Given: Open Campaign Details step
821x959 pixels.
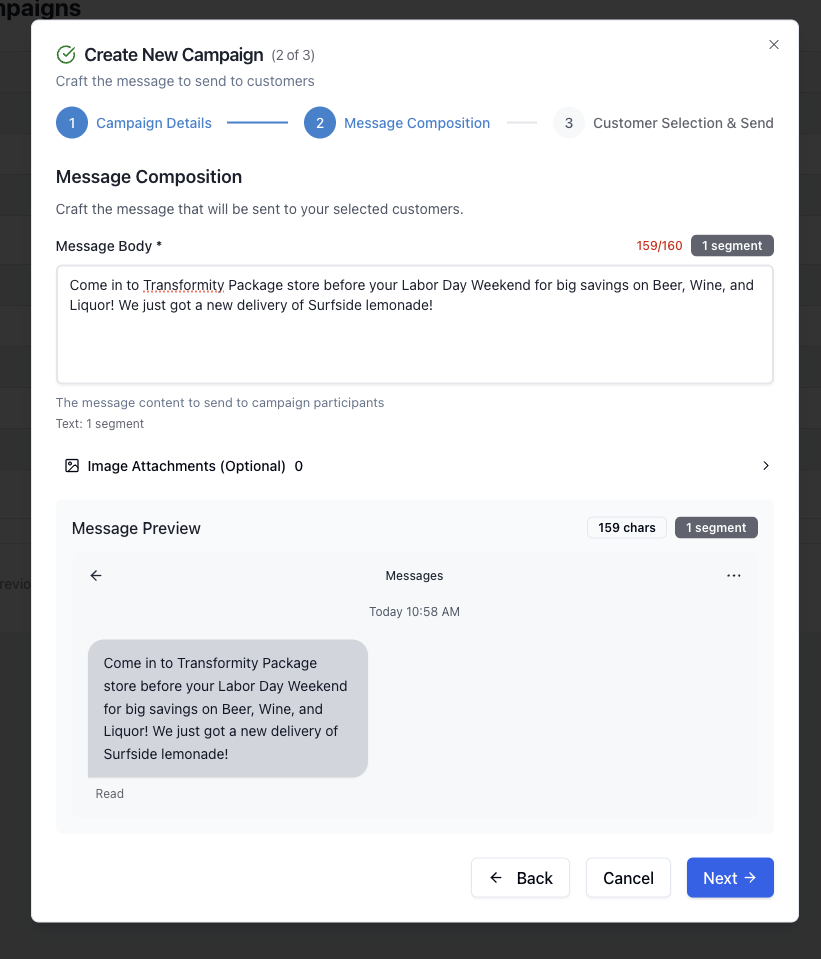Looking at the screenshot, I should pyautogui.click(x=154, y=123).
